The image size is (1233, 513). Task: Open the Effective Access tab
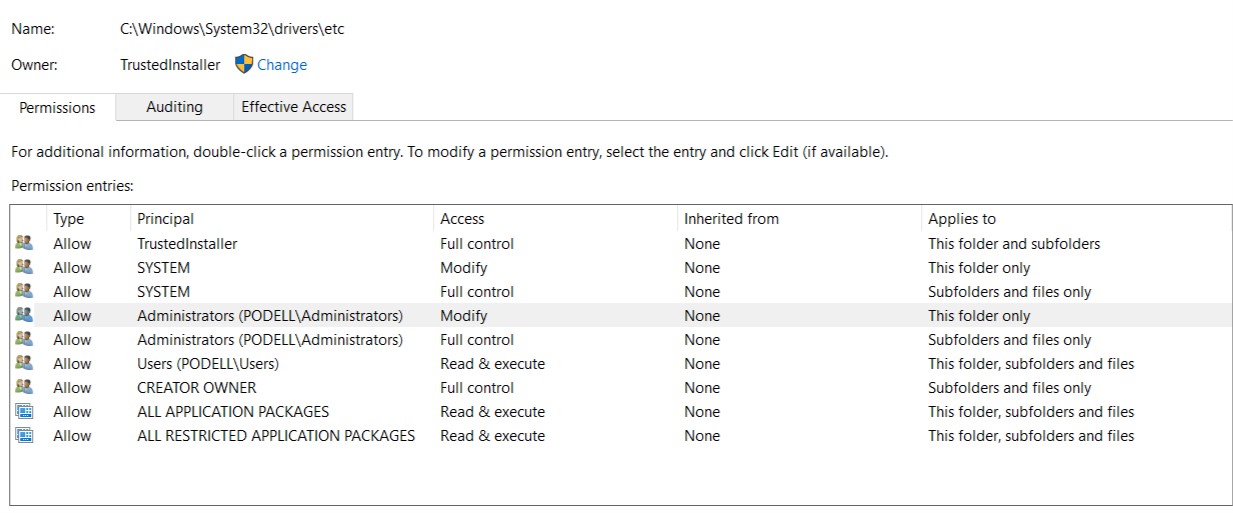tap(294, 107)
